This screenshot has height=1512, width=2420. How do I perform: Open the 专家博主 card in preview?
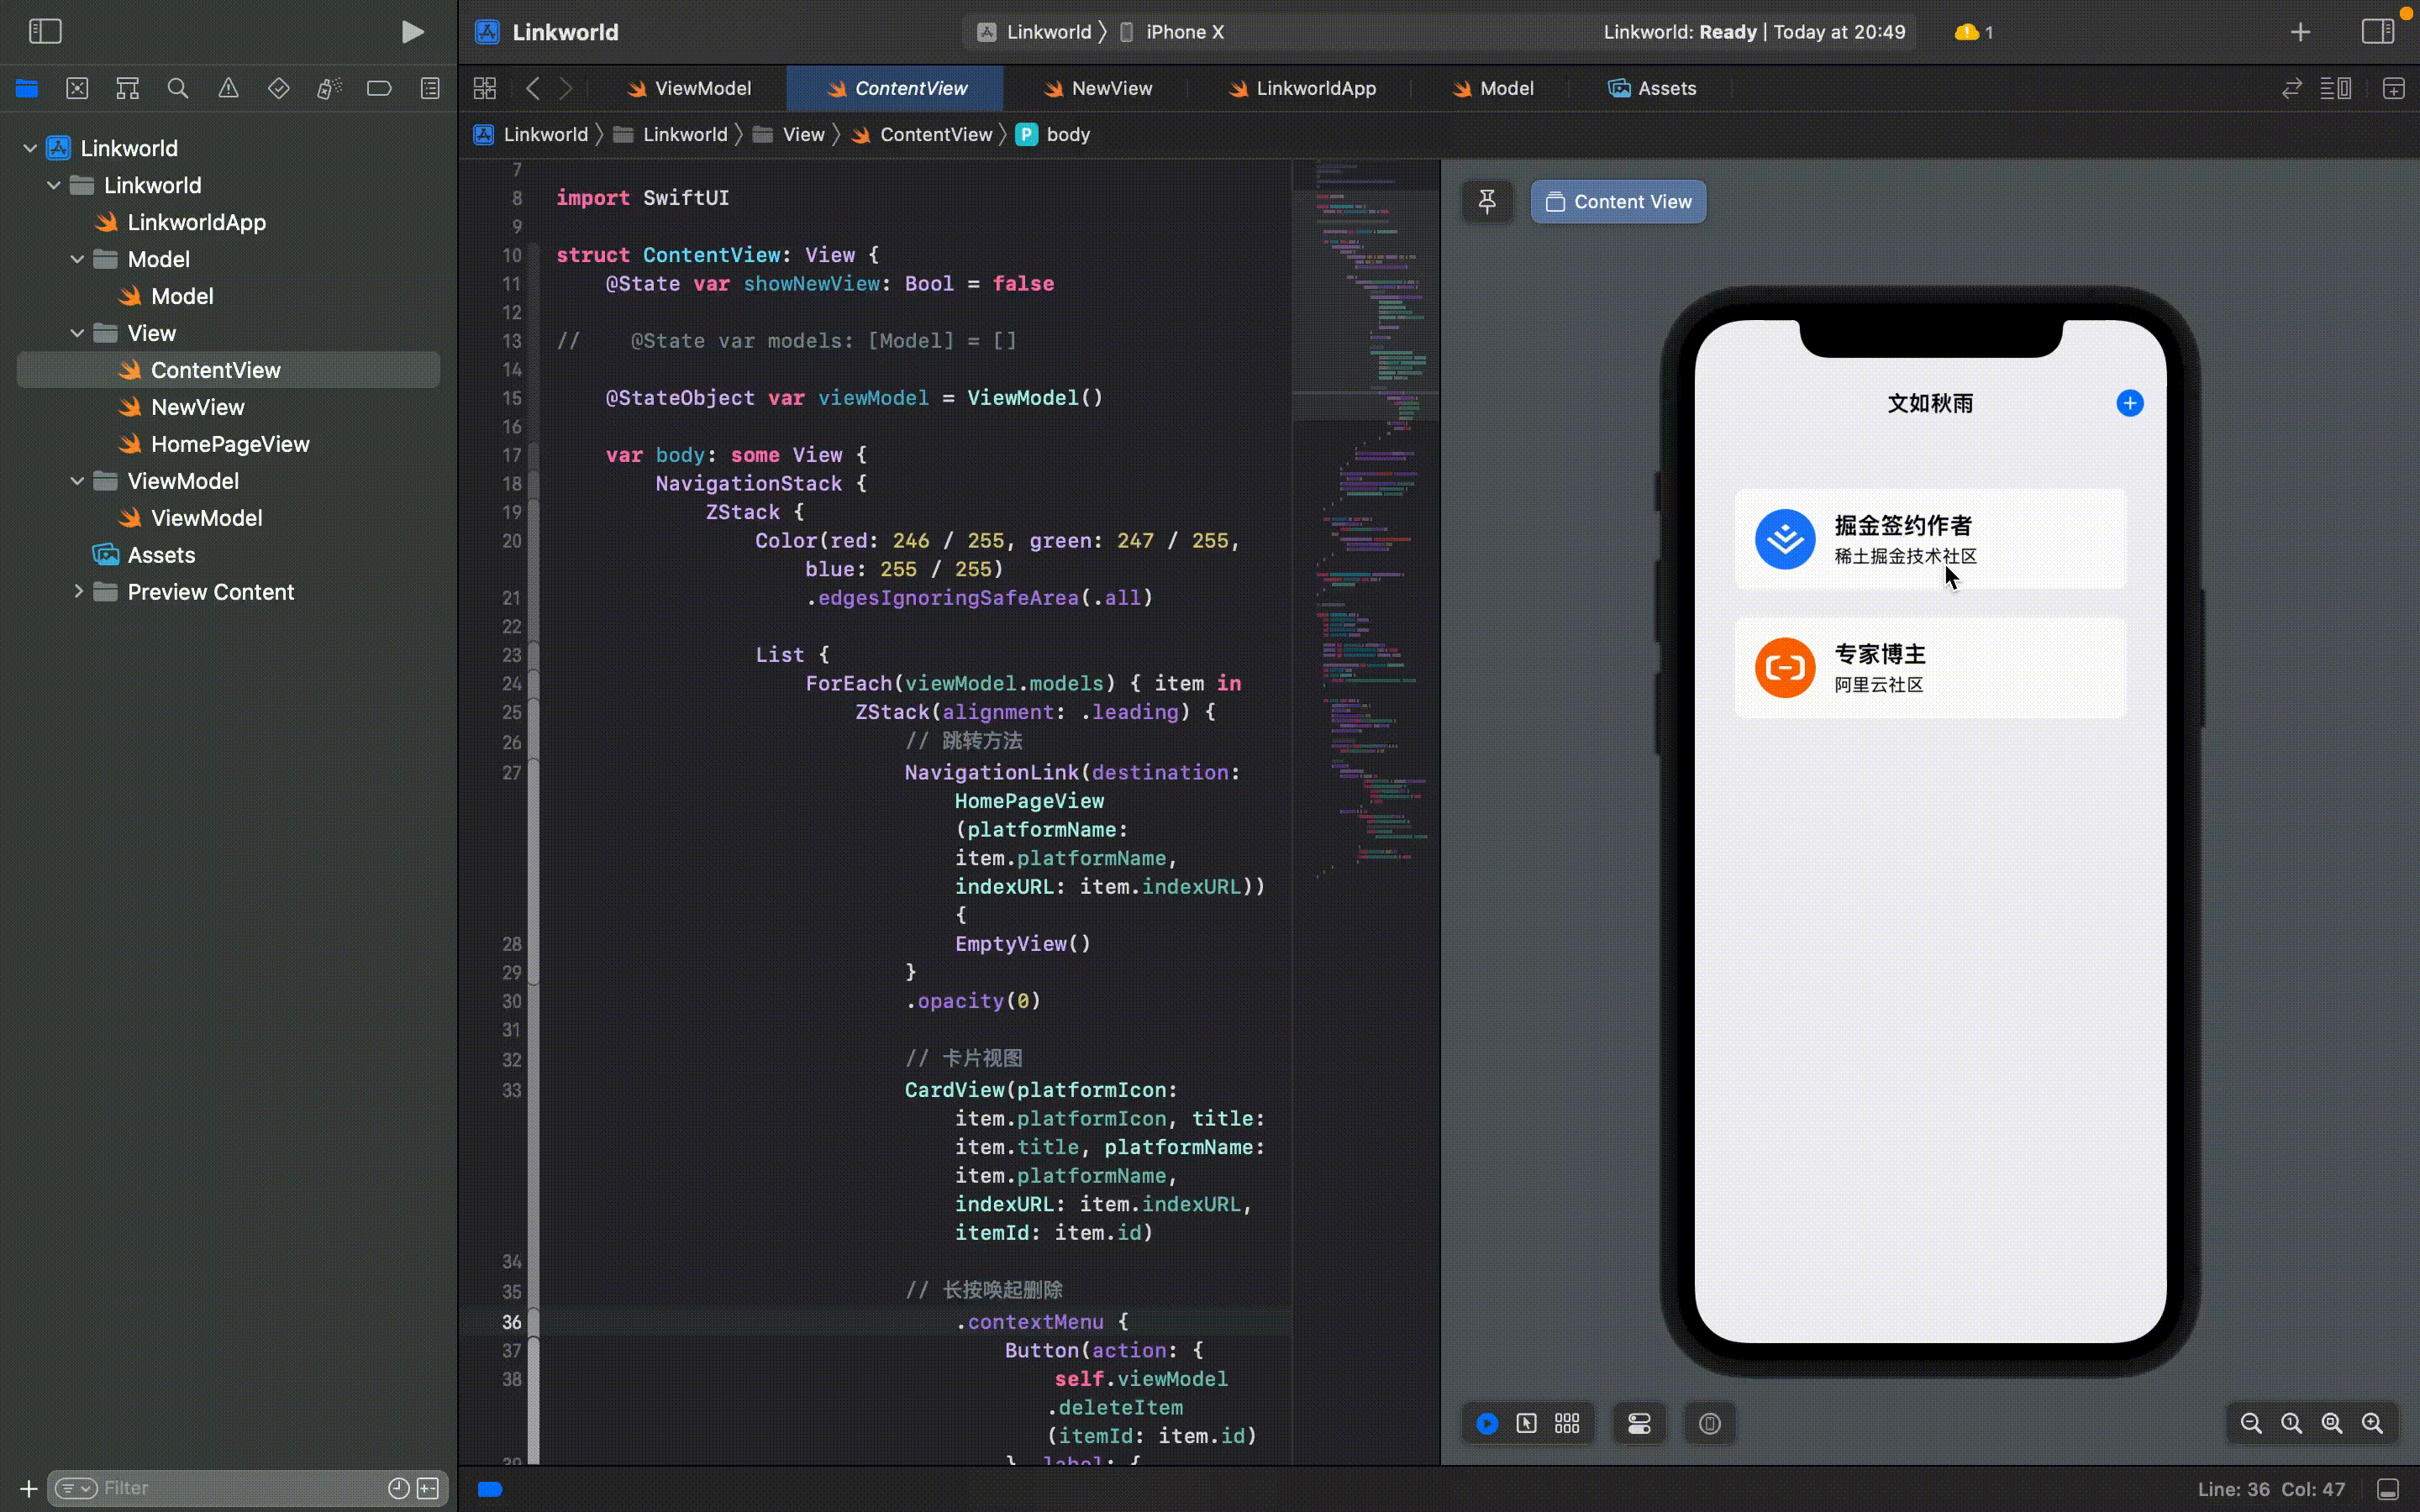[x=1930, y=668]
